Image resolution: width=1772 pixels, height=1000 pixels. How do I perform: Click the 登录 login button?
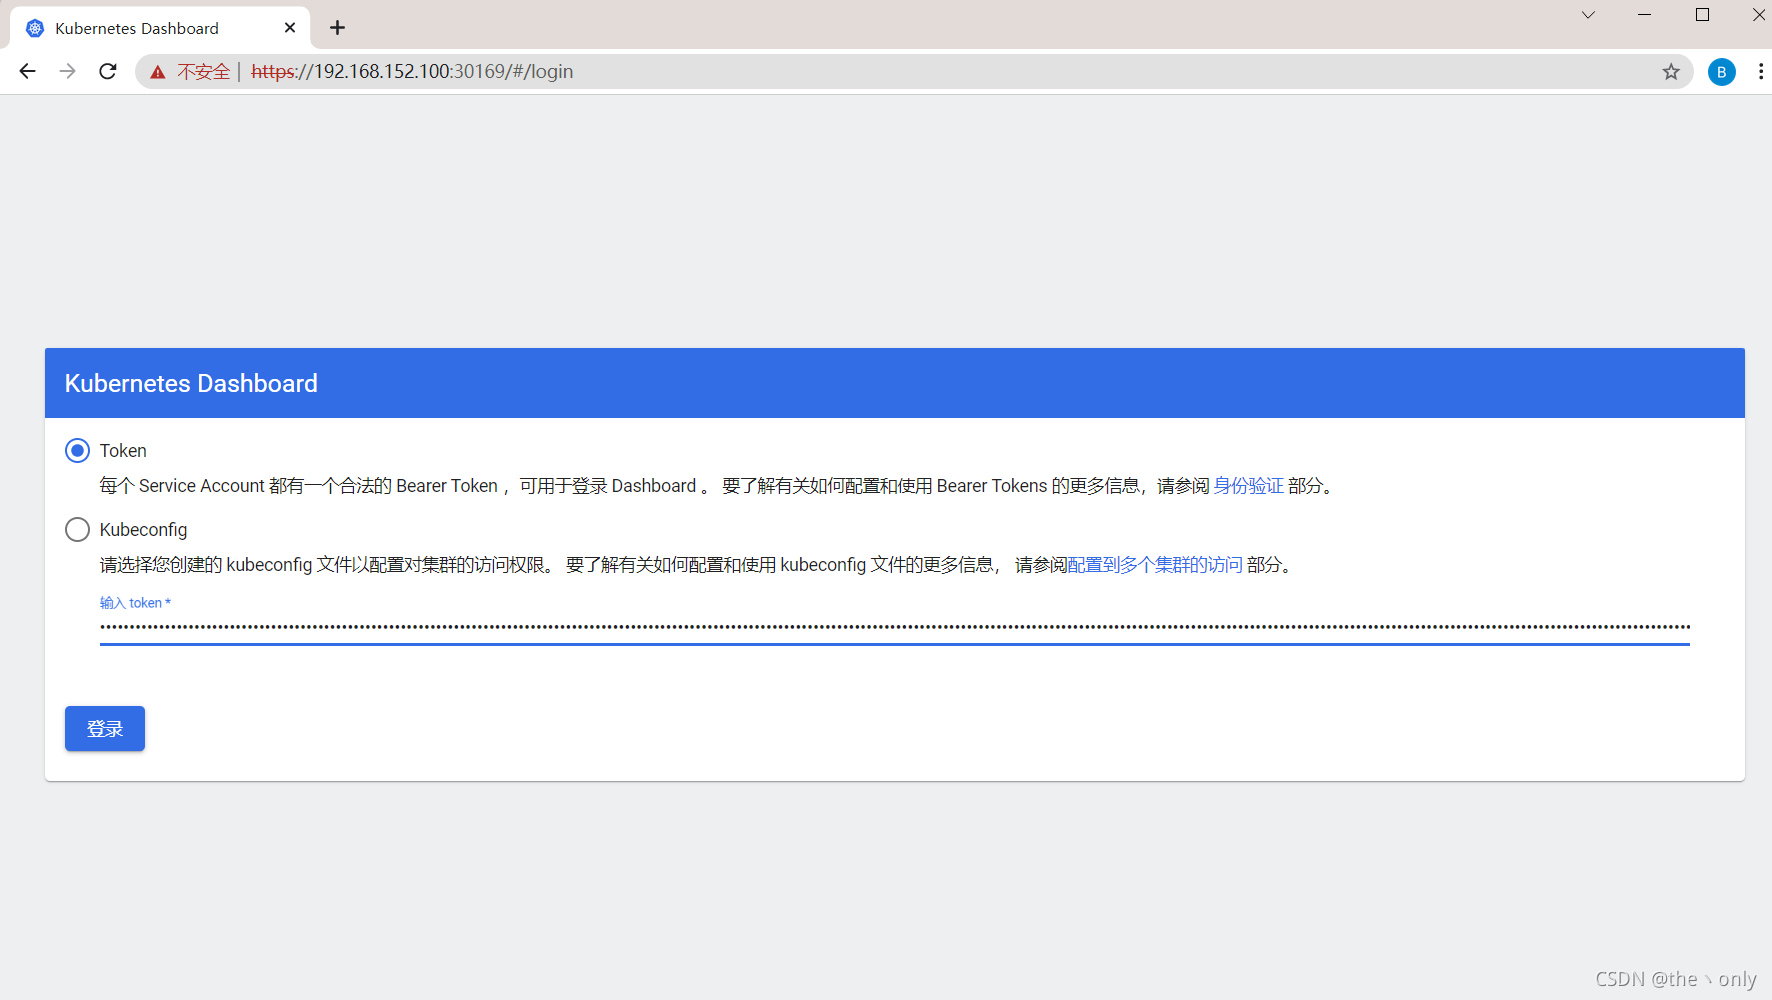(x=105, y=728)
